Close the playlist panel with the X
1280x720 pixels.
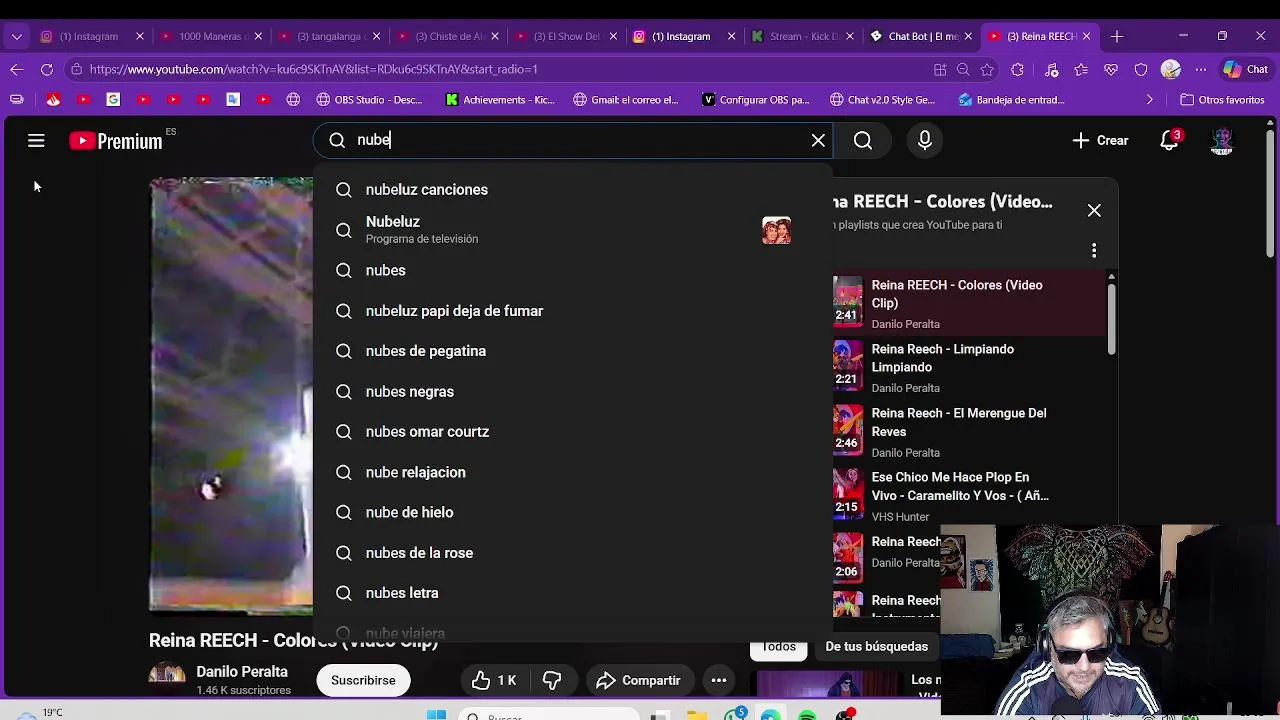[x=1094, y=211]
